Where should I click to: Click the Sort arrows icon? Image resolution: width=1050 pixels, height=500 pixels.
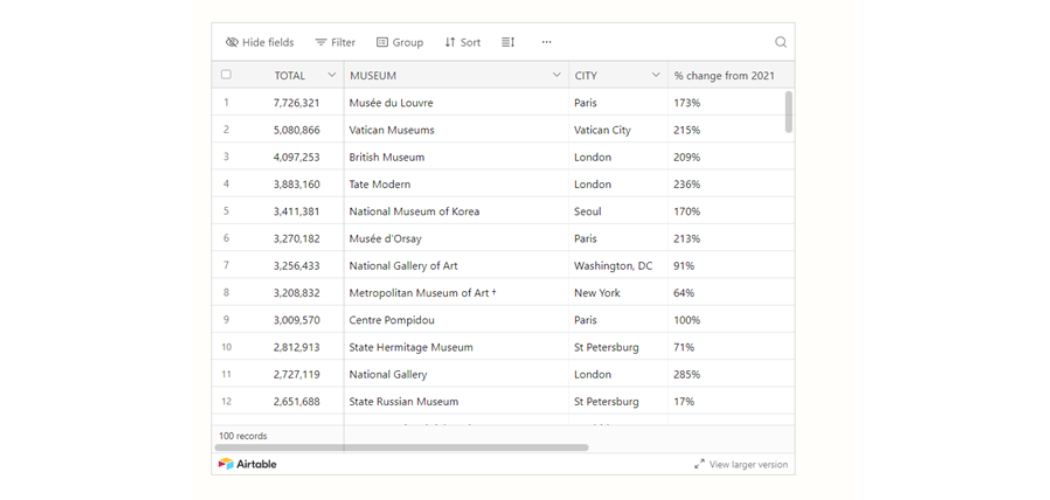(x=450, y=42)
